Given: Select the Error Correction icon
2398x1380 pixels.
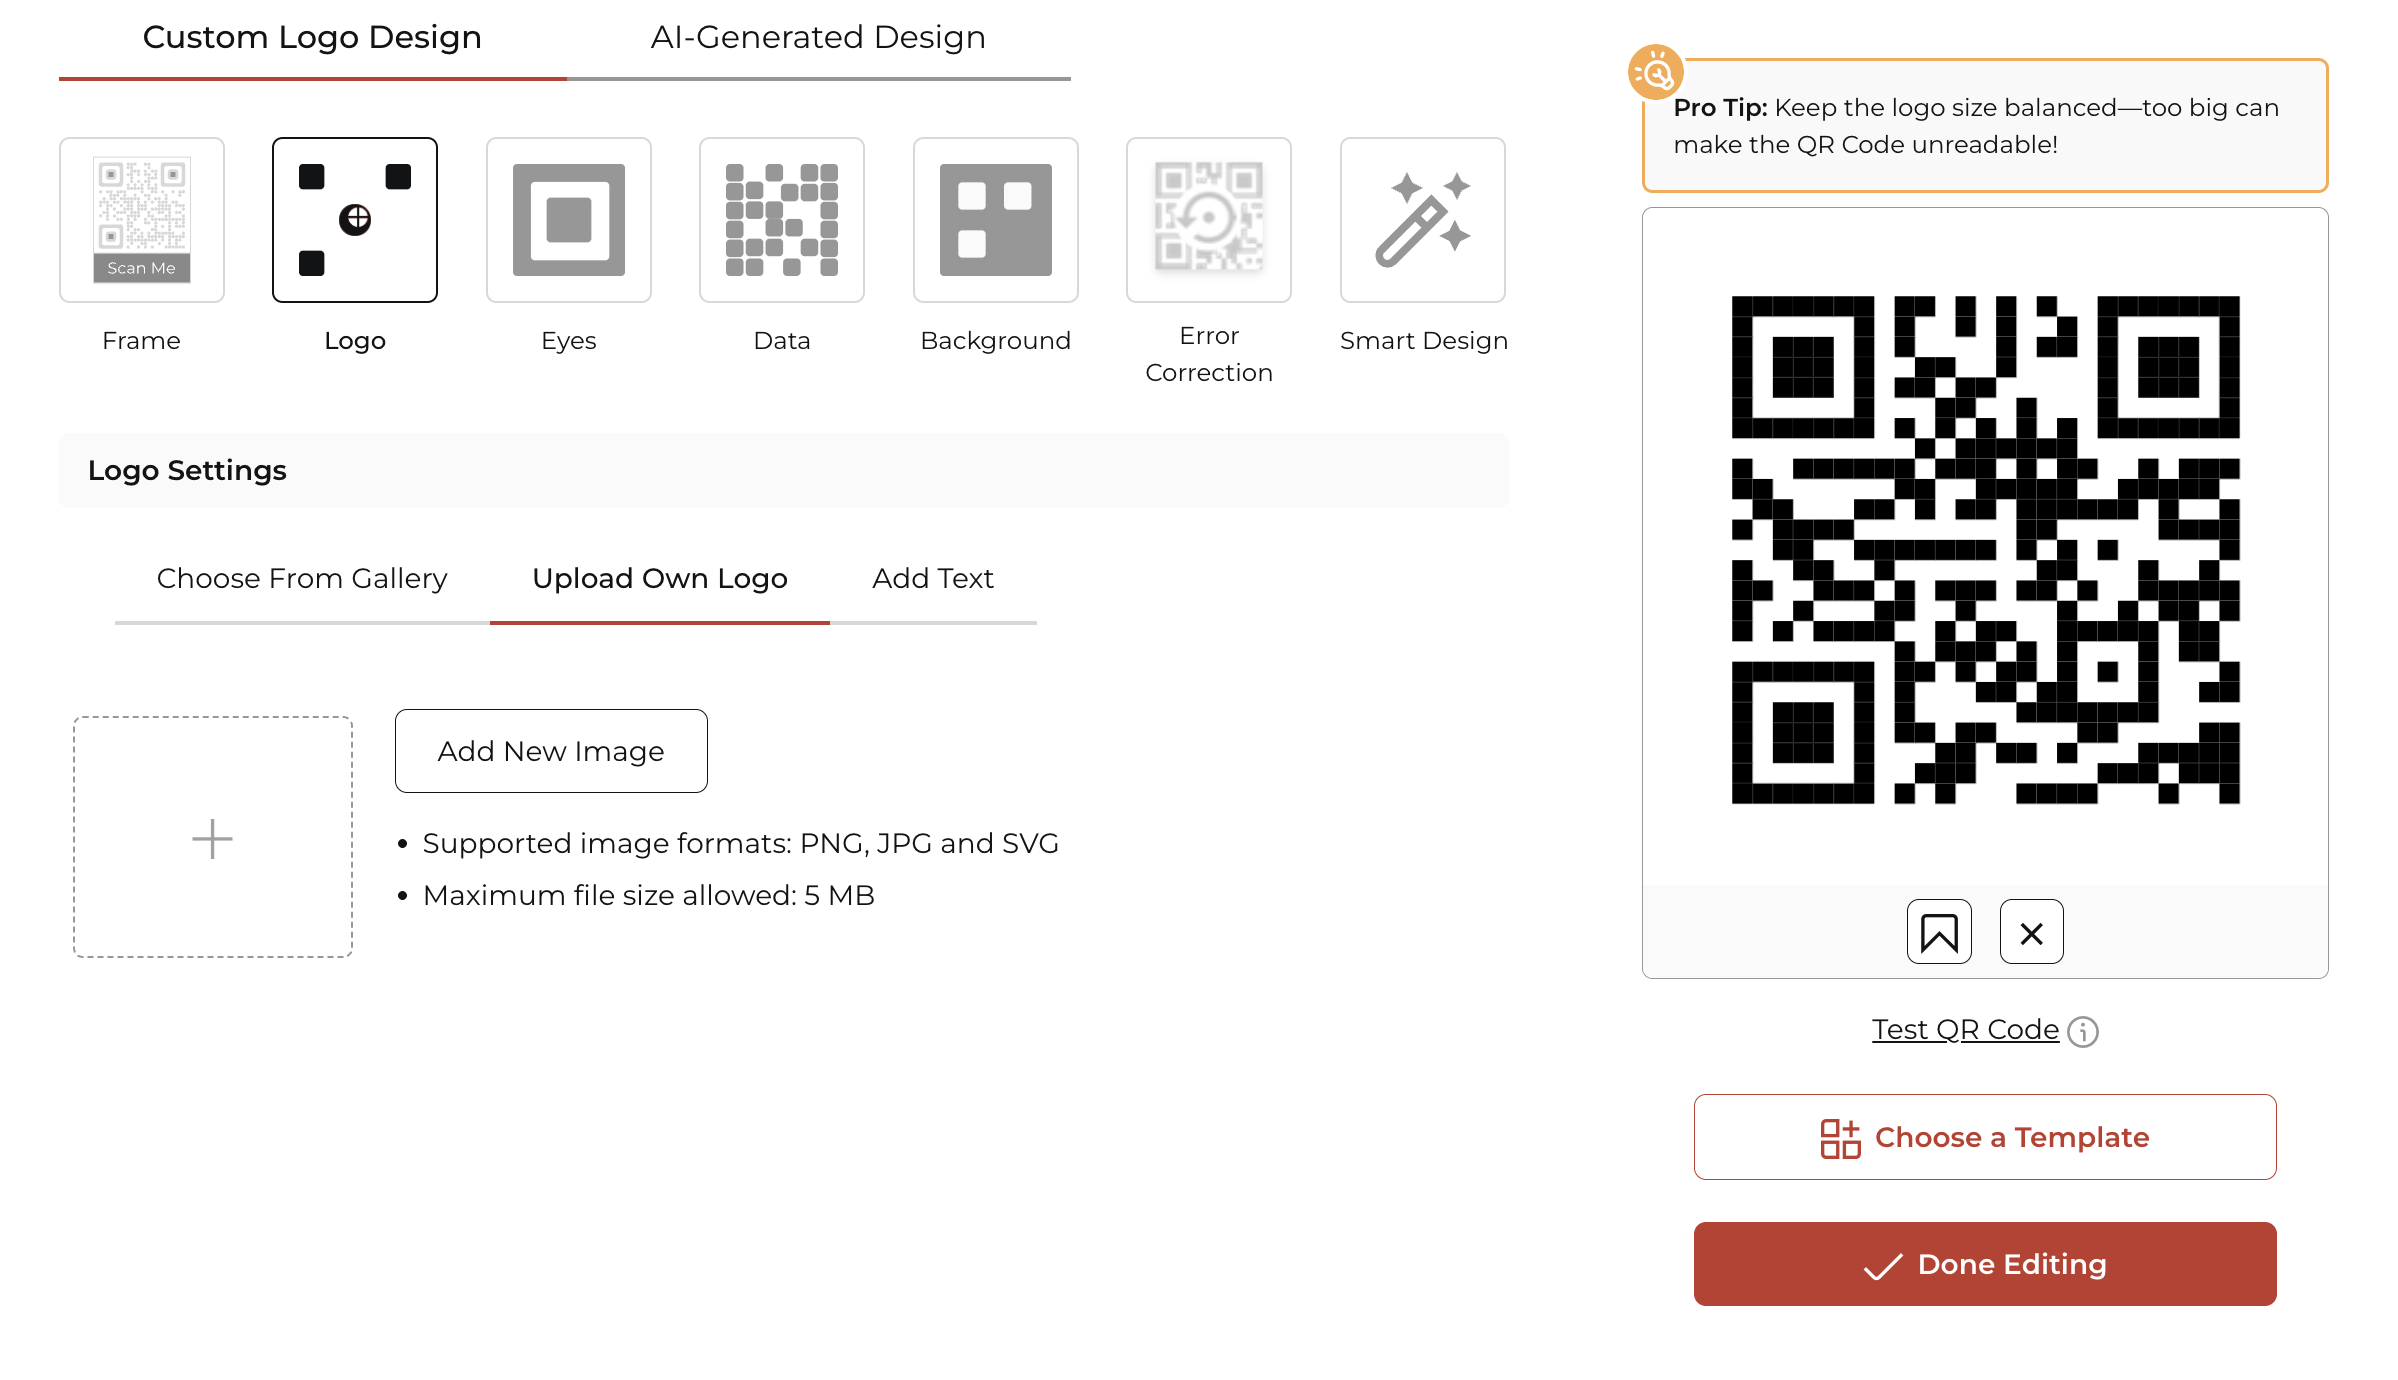Looking at the screenshot, I should coord(1209,220).
